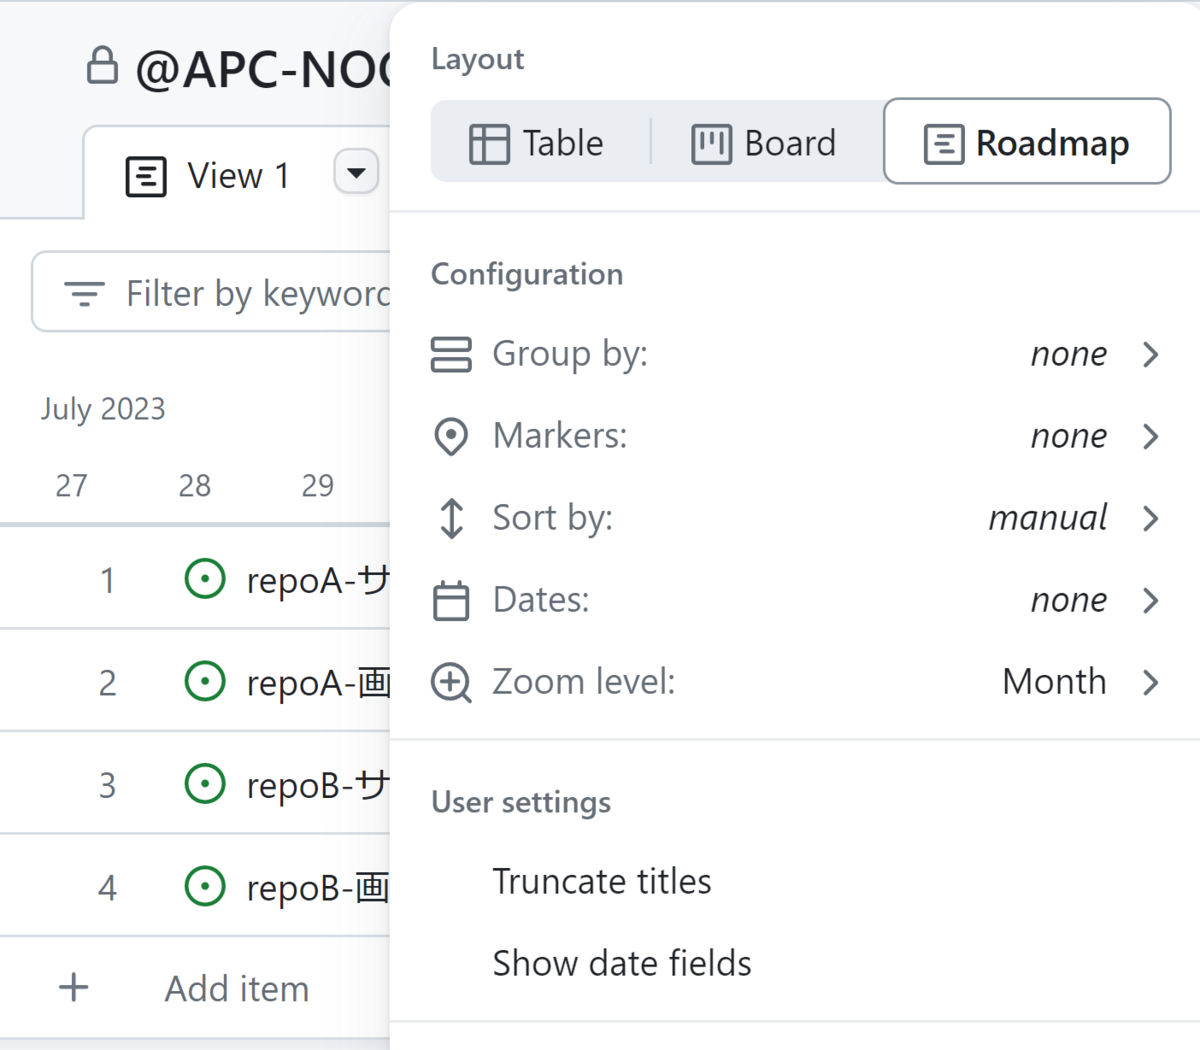1200x1050 pixels.
Task: Click the Markers location pin icon
Action: point(451,436)
